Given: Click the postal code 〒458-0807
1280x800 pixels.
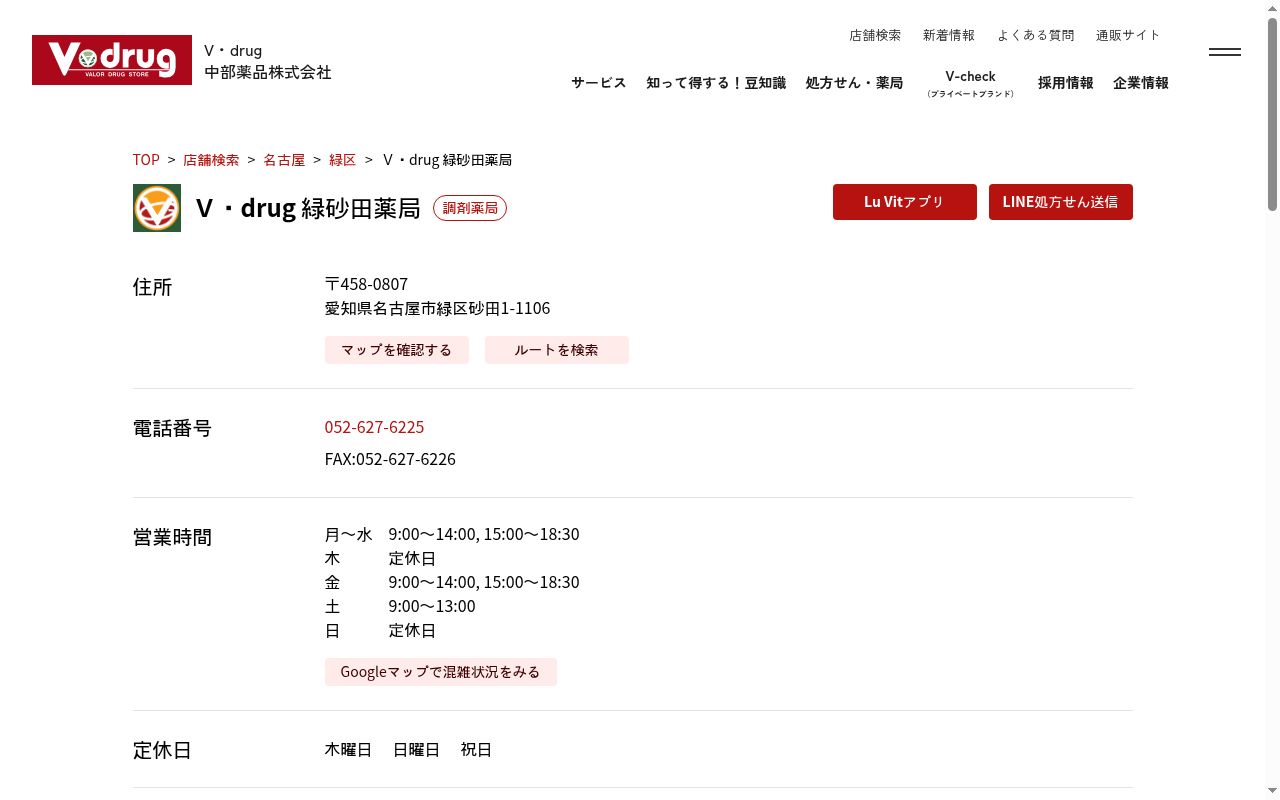Looking at the screenshot, I should click(366, 284).
